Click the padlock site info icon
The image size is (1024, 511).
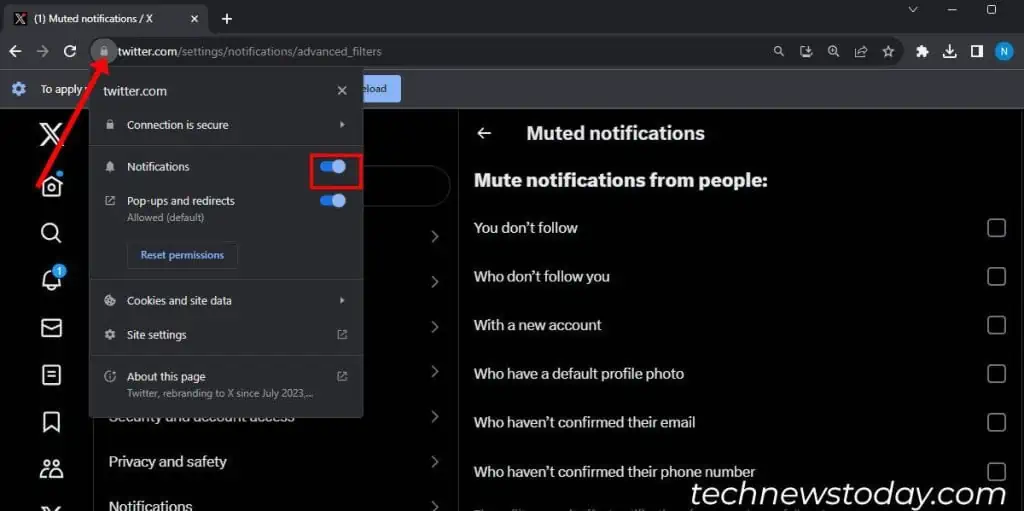pos(103,51)
